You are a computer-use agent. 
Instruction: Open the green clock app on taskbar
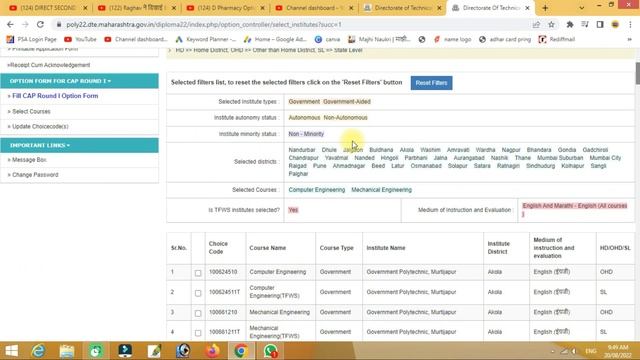click(96, 351)
